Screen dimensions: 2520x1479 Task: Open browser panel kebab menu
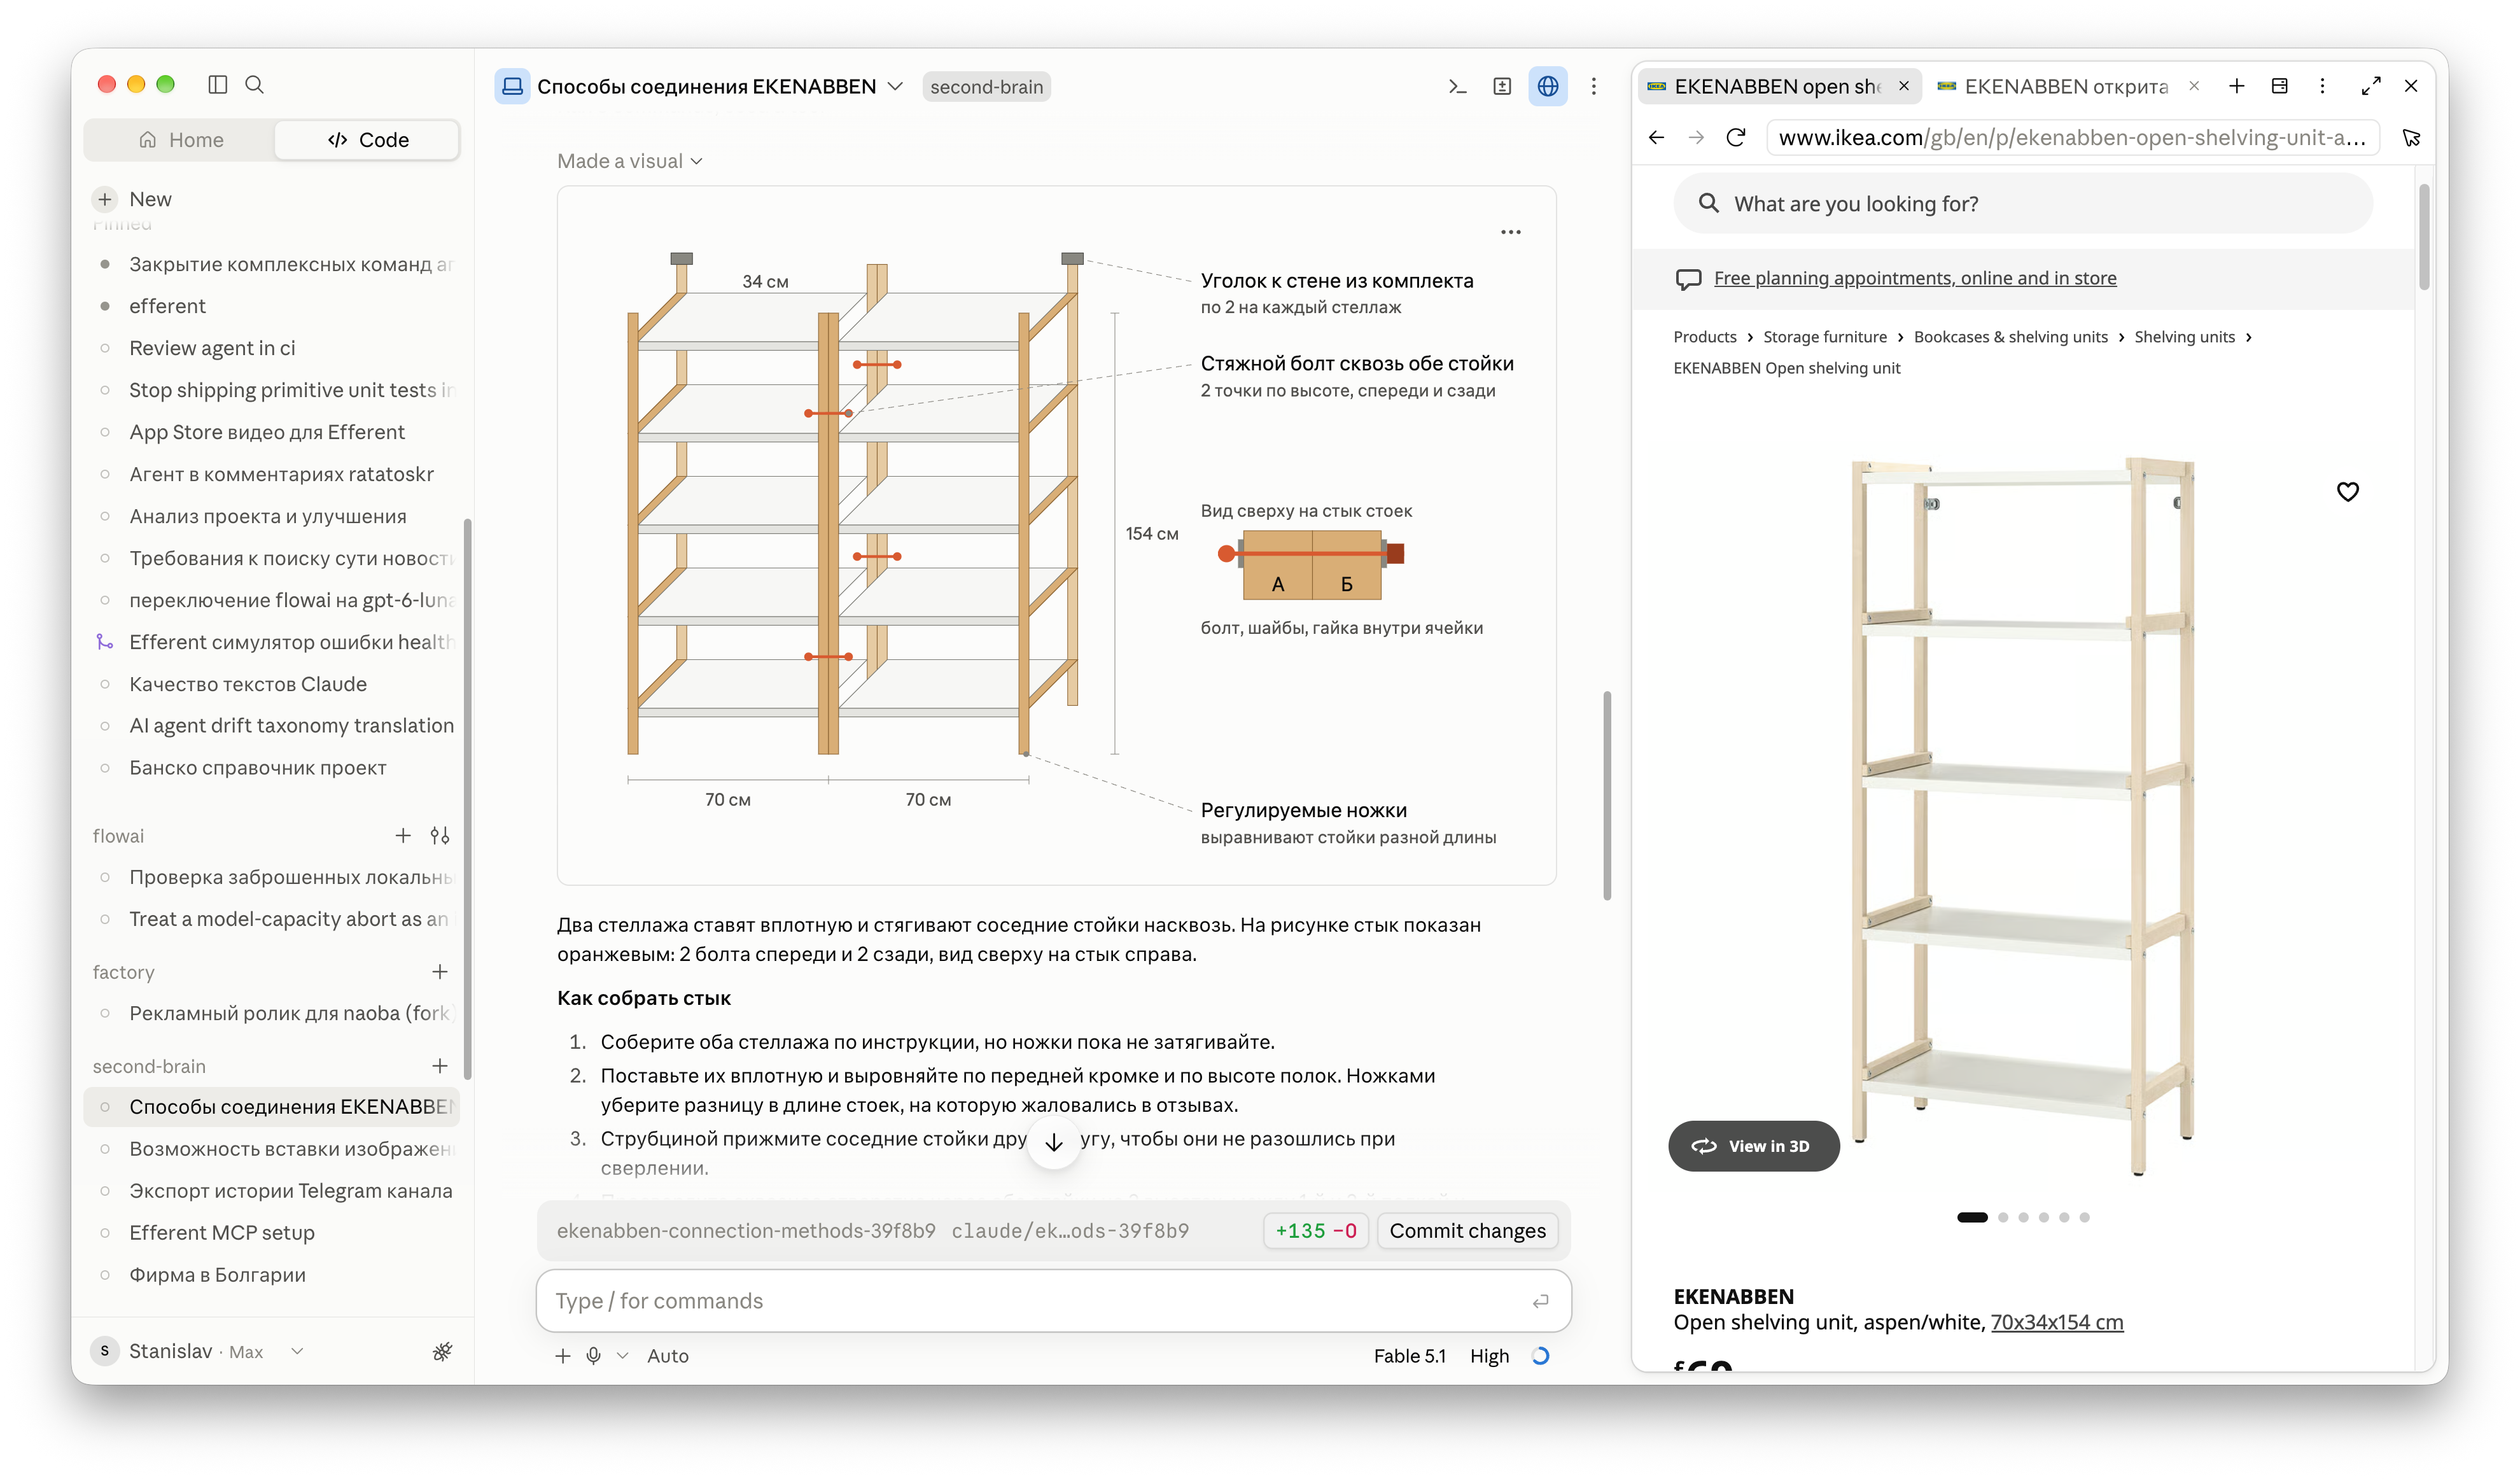(x=2322, y=86)
